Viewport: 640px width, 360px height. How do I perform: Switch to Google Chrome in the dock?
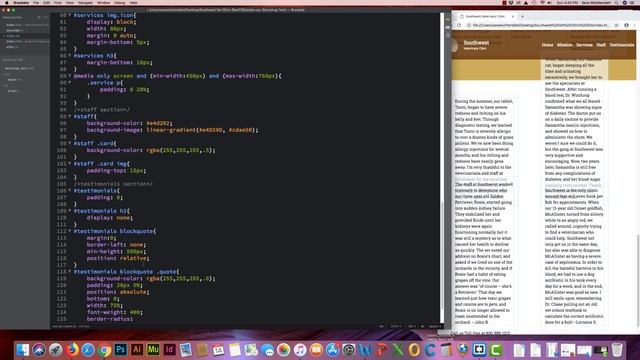coord(104,350)
